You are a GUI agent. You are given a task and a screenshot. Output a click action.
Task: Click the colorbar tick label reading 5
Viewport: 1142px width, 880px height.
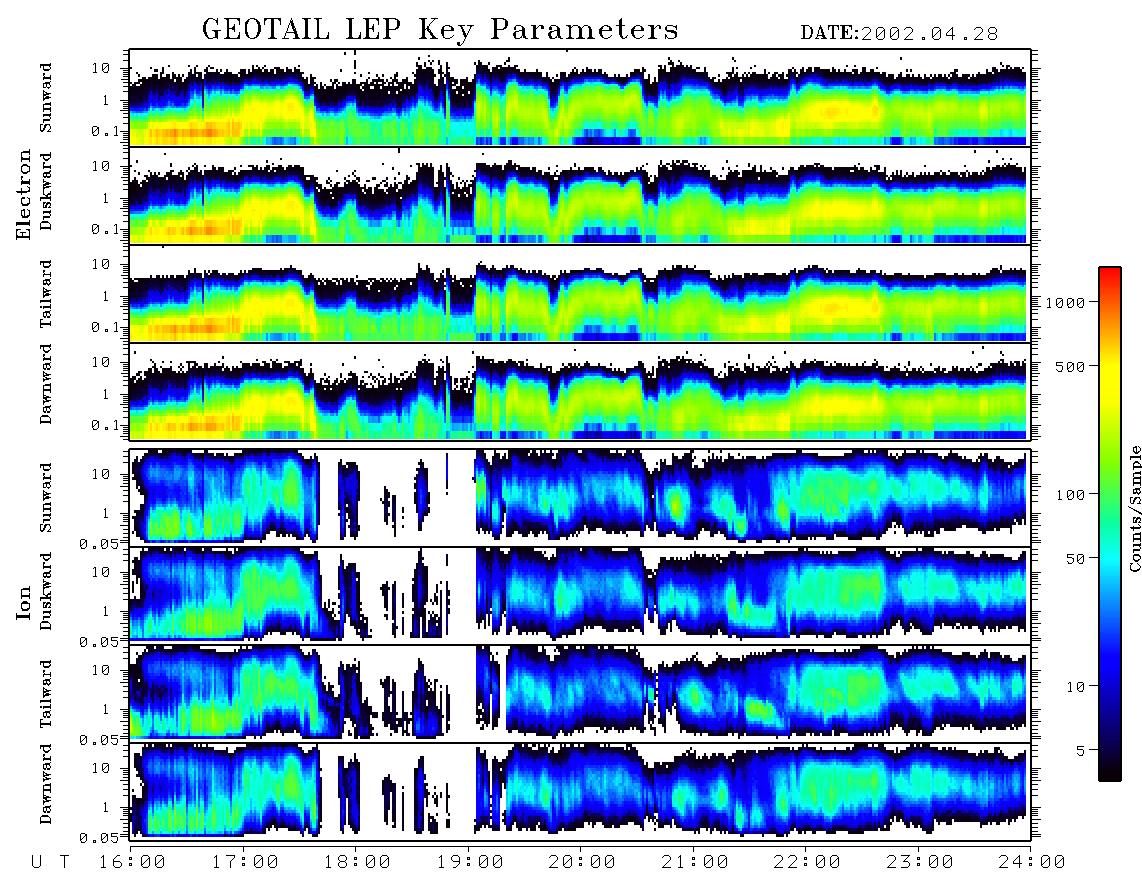click(1081, 751)
